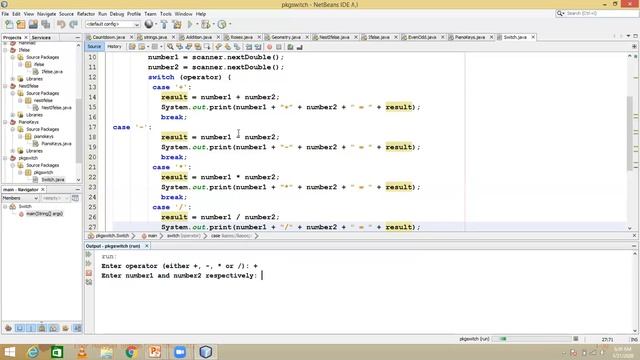Viewport: 640px width, 360px height.
Task: Open the Navigate menu
Action: point(47,14)
